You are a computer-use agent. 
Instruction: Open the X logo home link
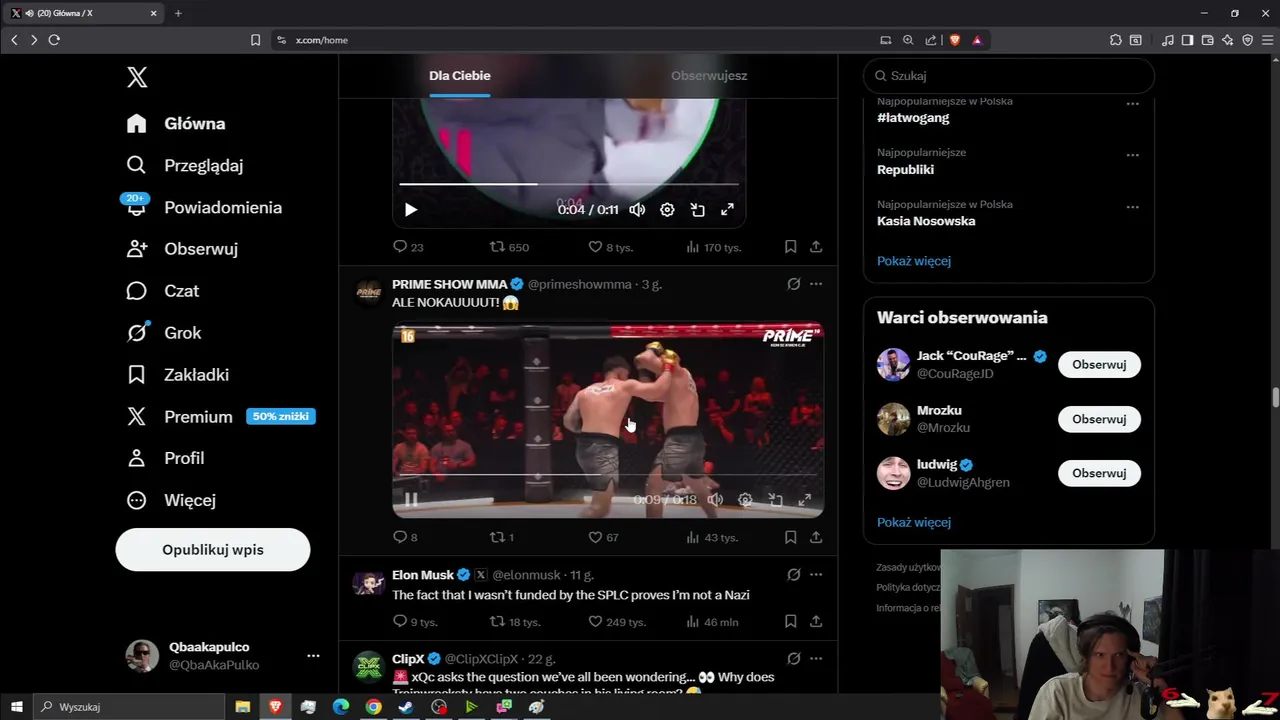[138, 77]
